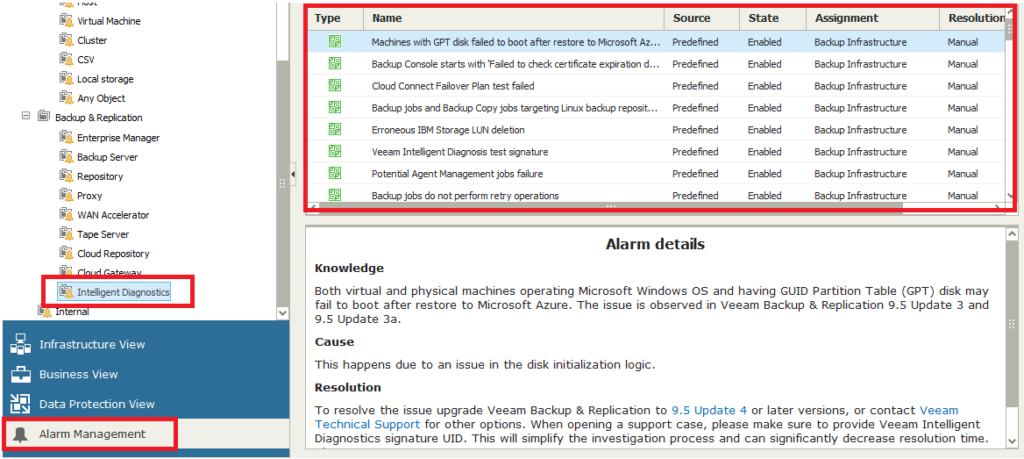Click the WAN Accelerator node icon
Image resolution: width=1024 pixels, height=459 pixels.
[66, 214]
